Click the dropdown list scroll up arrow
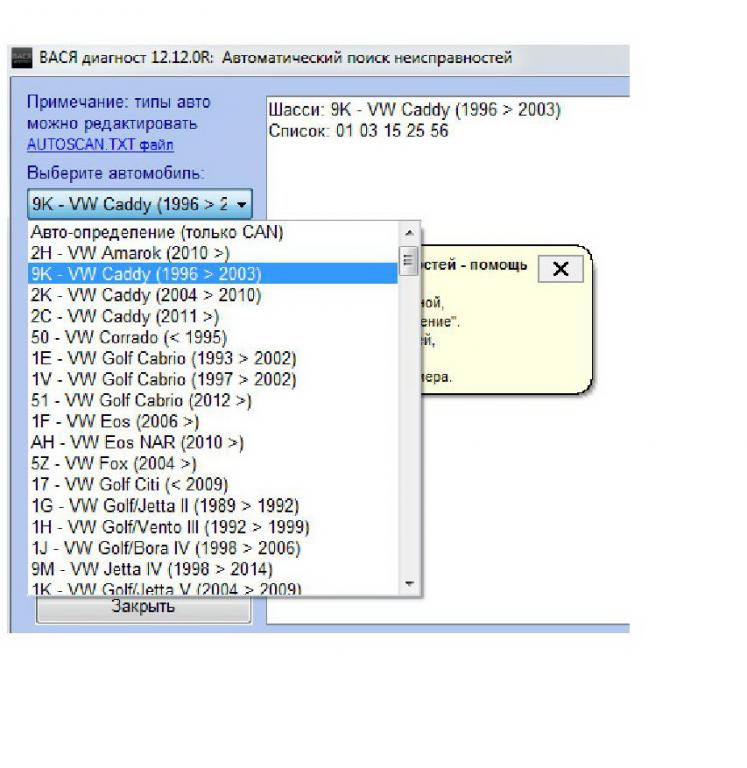 pos(410,233)
